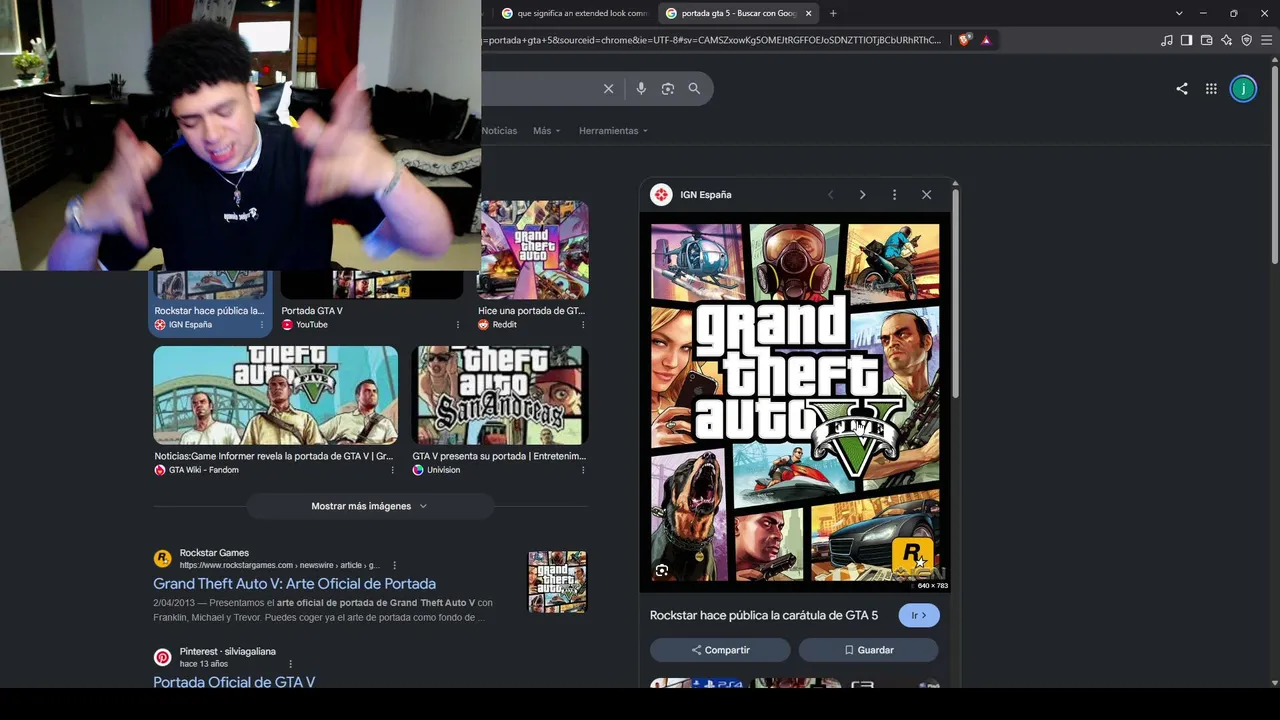This screenshot has width=1280, height=720.
Task: Open the tab search dropdown arrow
Action: coord(1179,13)
